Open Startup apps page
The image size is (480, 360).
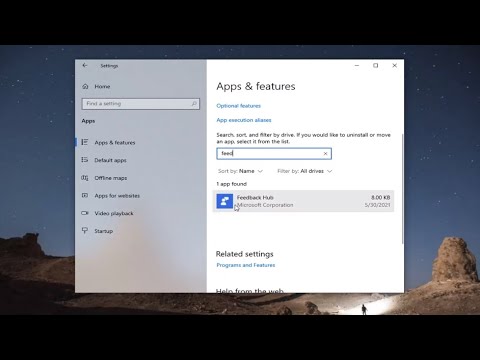click(103, 231)
